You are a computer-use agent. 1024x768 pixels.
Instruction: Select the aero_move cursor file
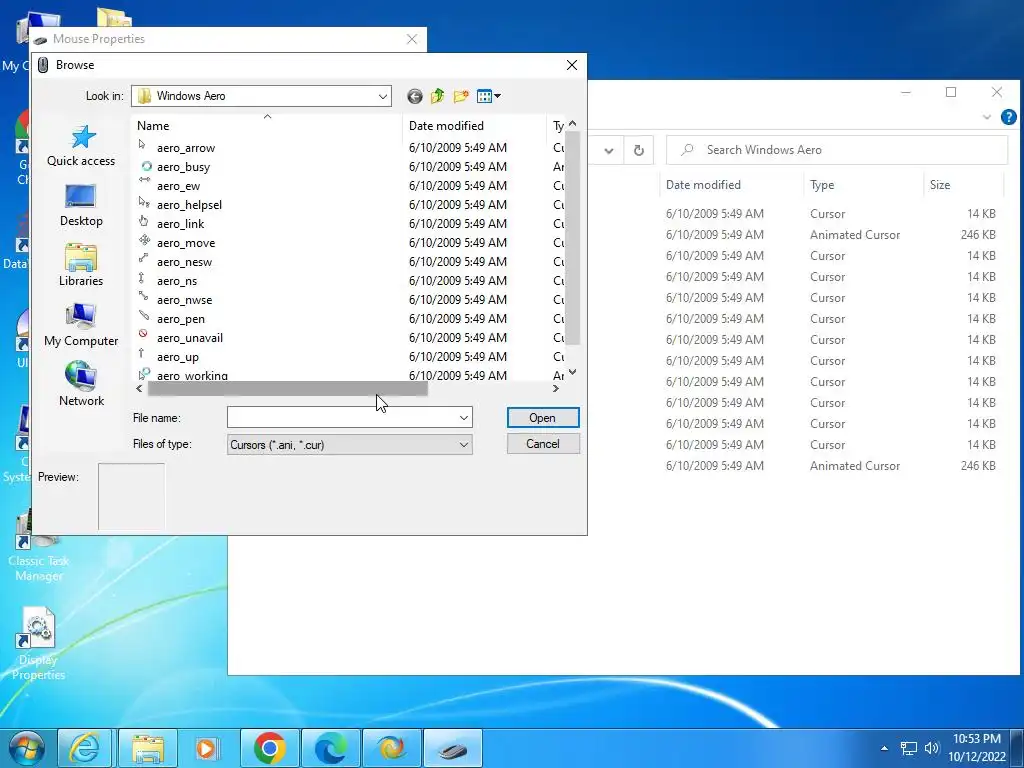tap(186, 243)
